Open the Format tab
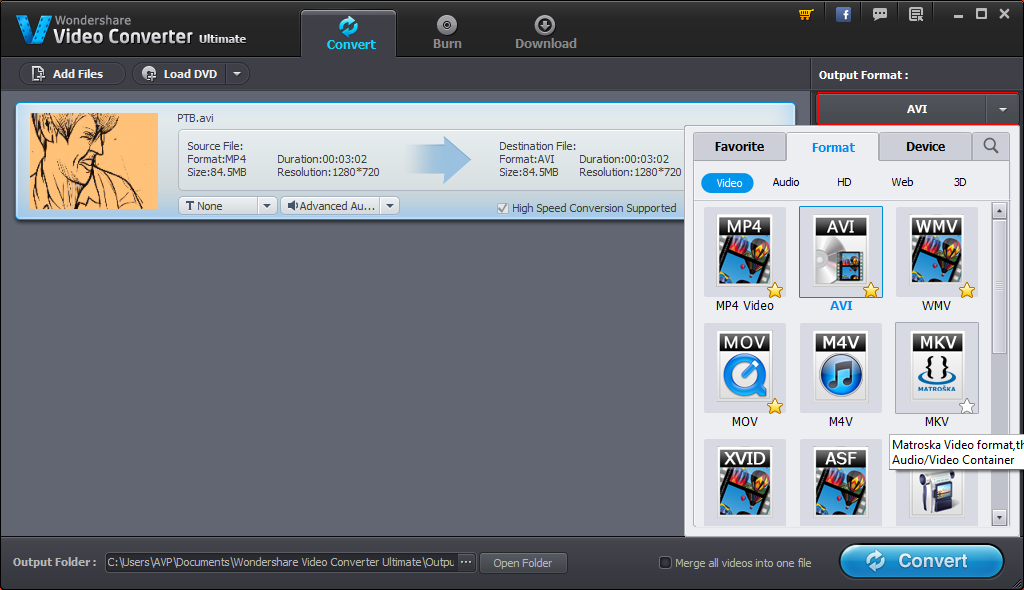Viewport: 1024px width, 590px height. pyautogui.click(x=833, y=147)
